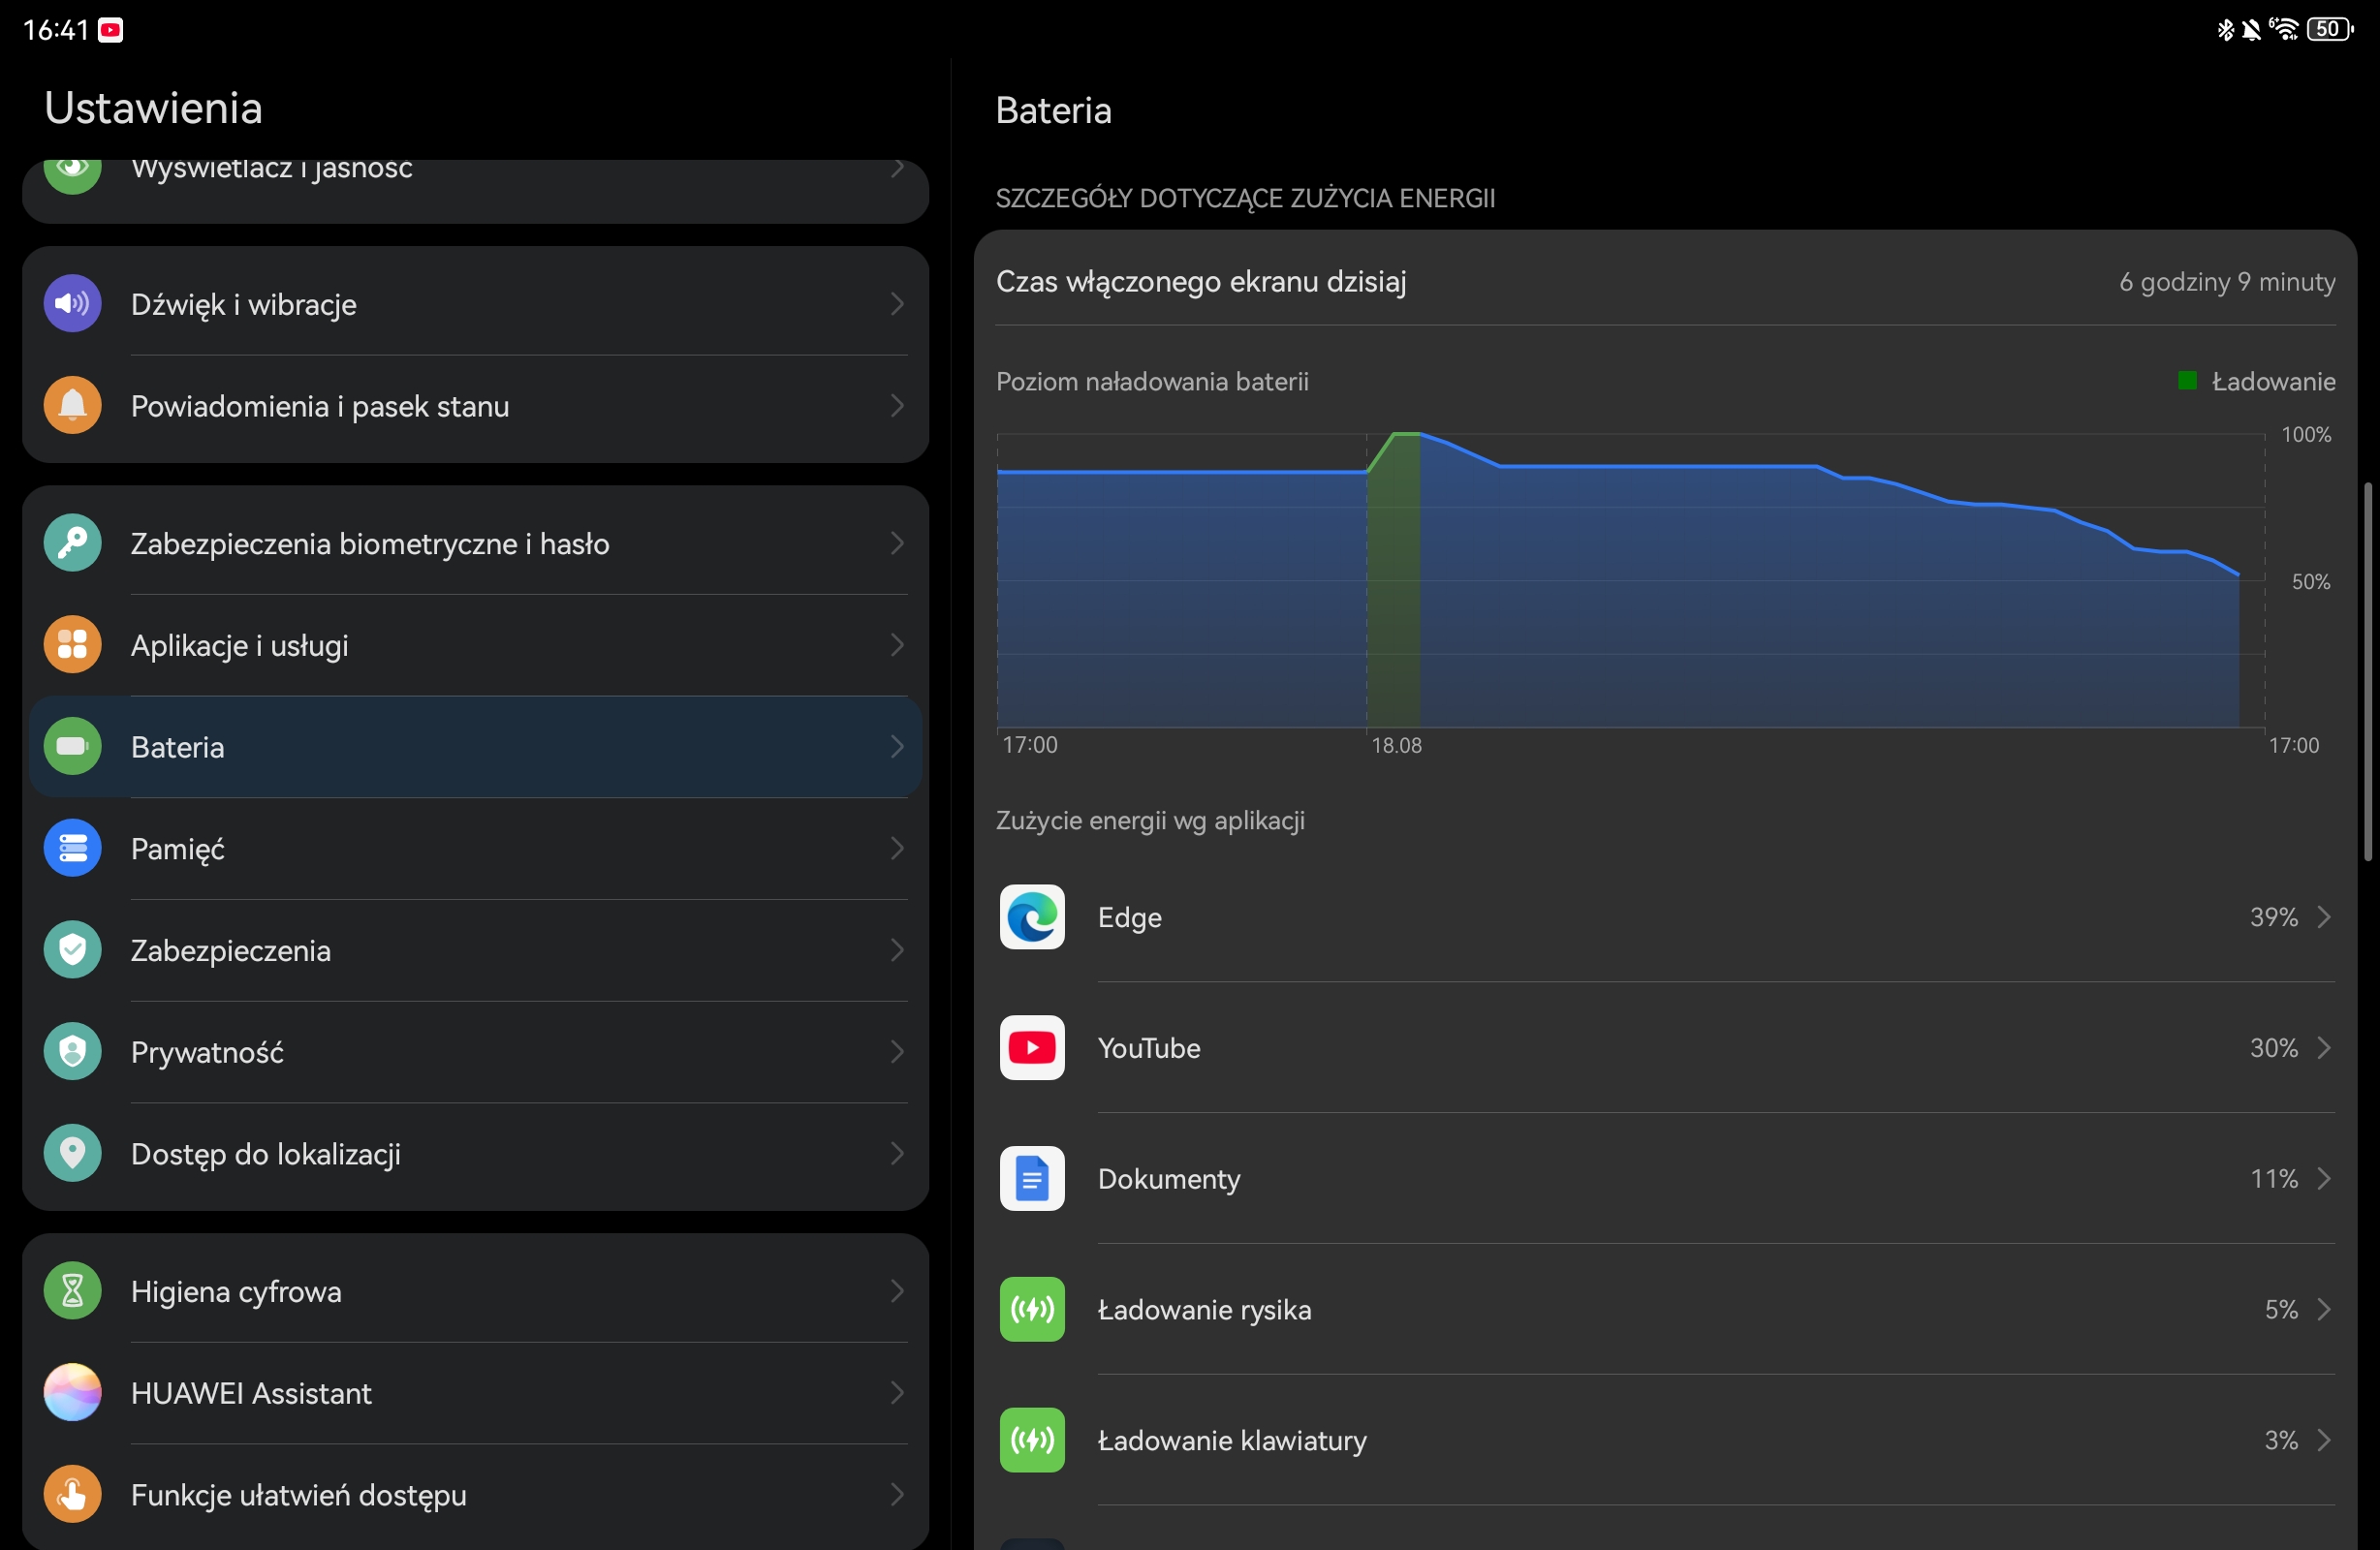Expand Ładowanie rysika usage chevron
The image size is (2380, 1550).
2325,1309
